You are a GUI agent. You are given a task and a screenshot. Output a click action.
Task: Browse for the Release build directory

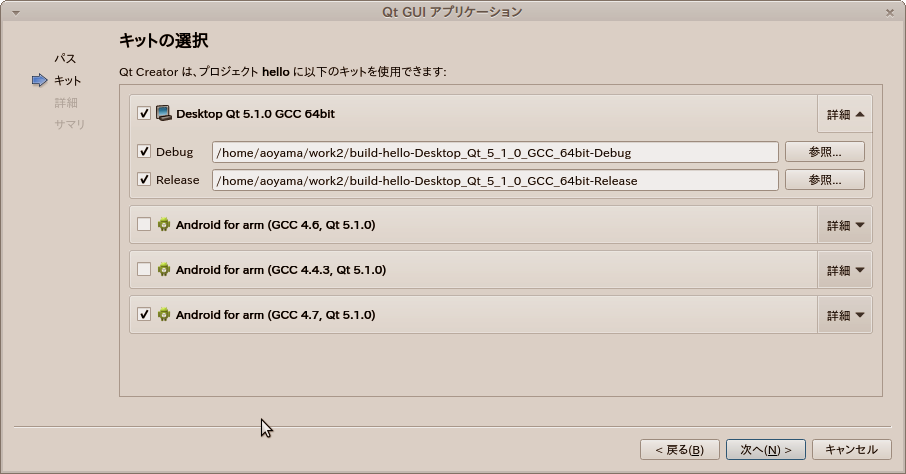click(825, 179)
